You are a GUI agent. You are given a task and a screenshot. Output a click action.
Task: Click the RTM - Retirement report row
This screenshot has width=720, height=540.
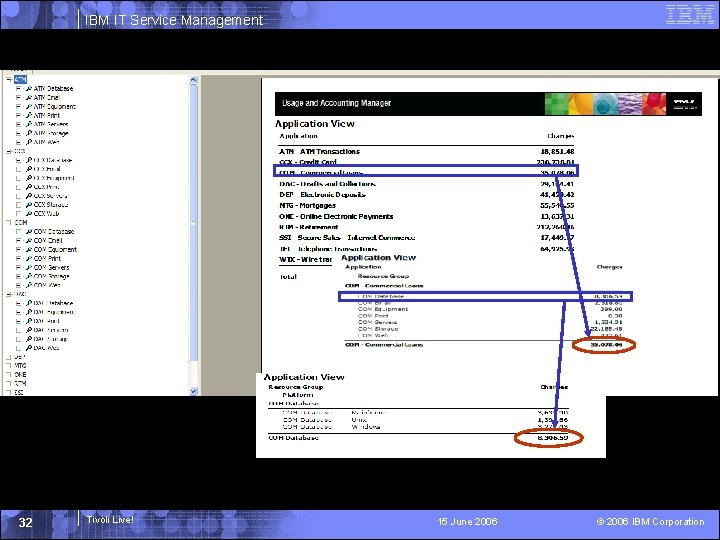click(427, 227)
